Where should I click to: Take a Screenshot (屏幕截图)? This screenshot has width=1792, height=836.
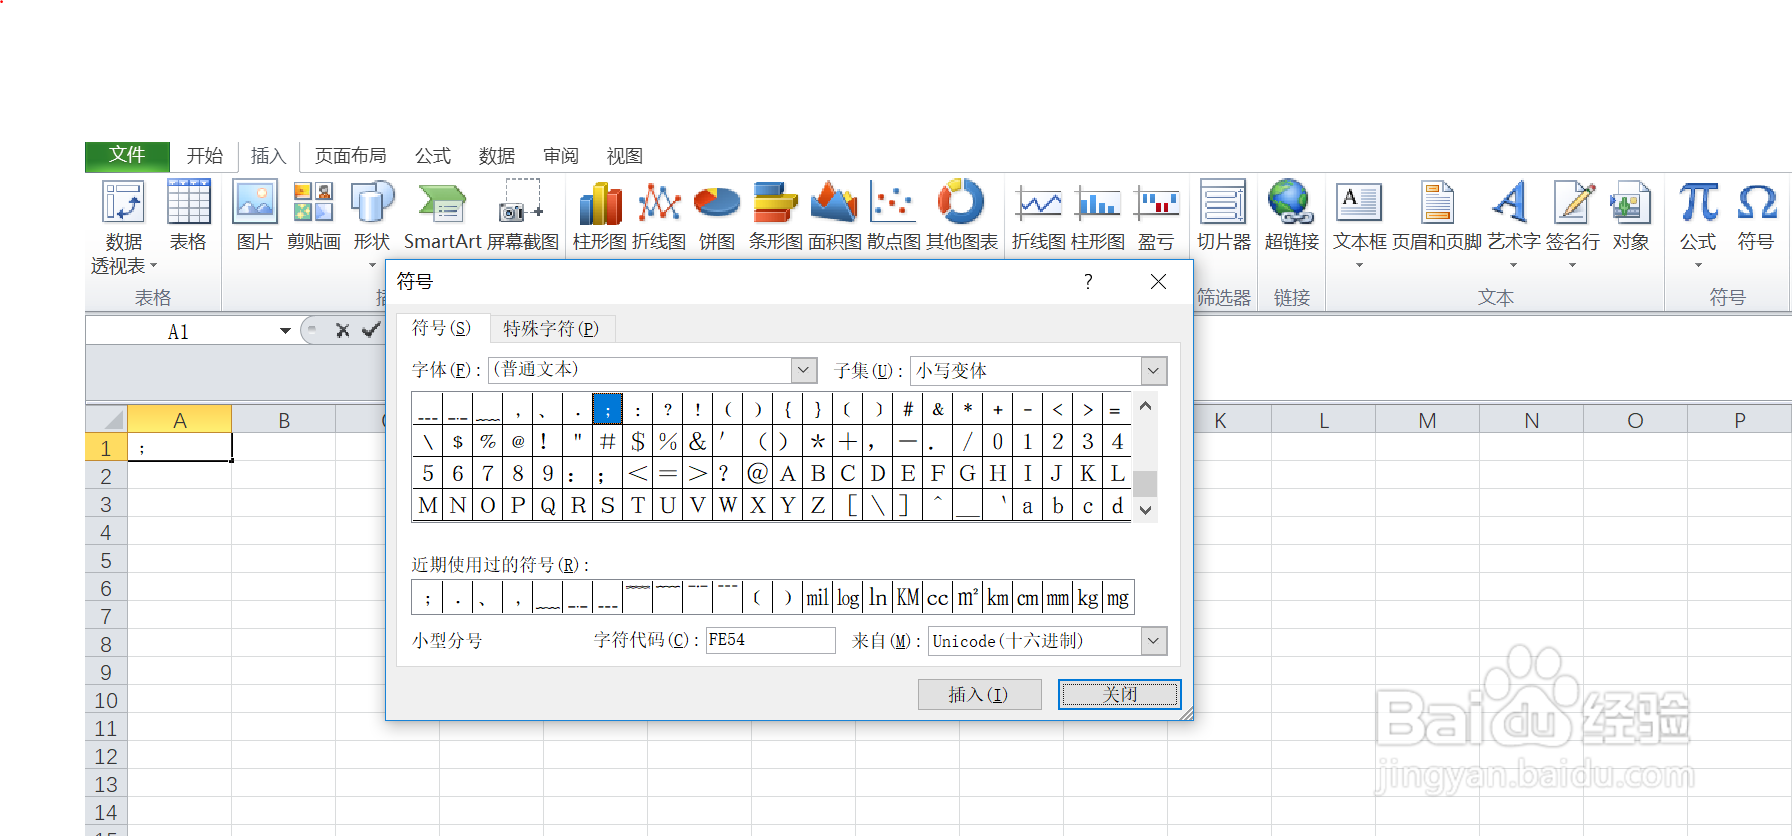(x=523, y=215)
